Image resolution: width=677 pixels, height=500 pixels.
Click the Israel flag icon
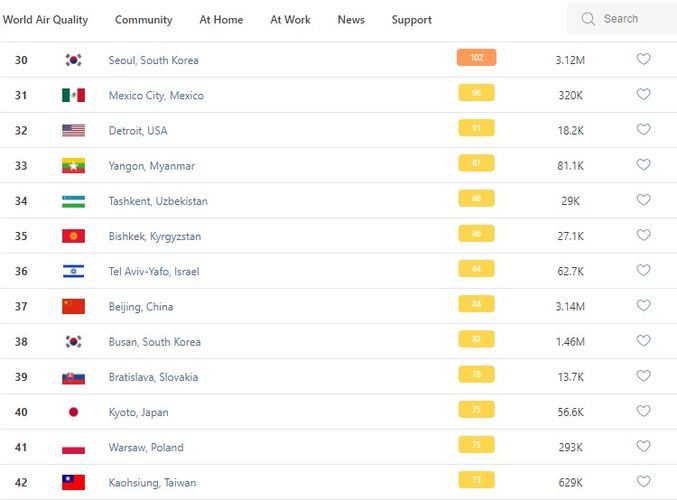(73, 271)
